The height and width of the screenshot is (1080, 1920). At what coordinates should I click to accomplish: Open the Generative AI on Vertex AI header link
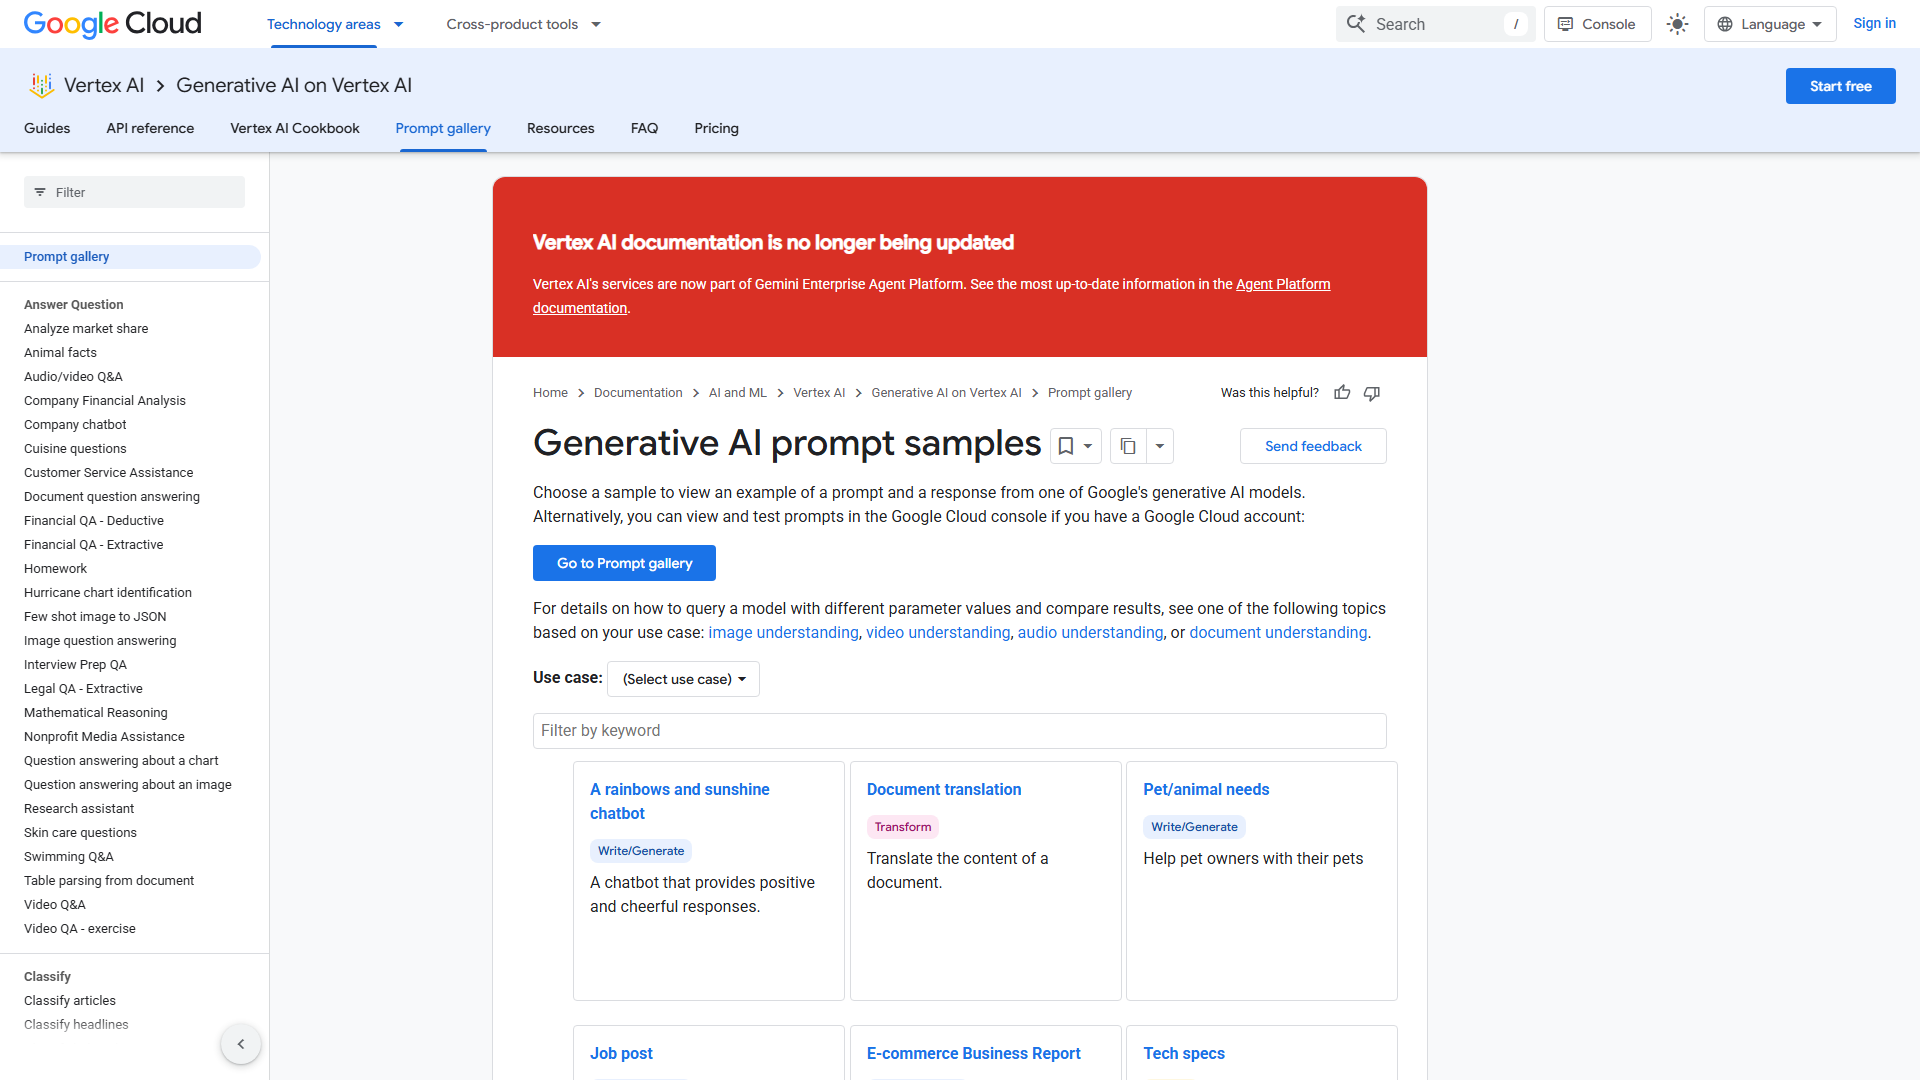pos(294,86)
